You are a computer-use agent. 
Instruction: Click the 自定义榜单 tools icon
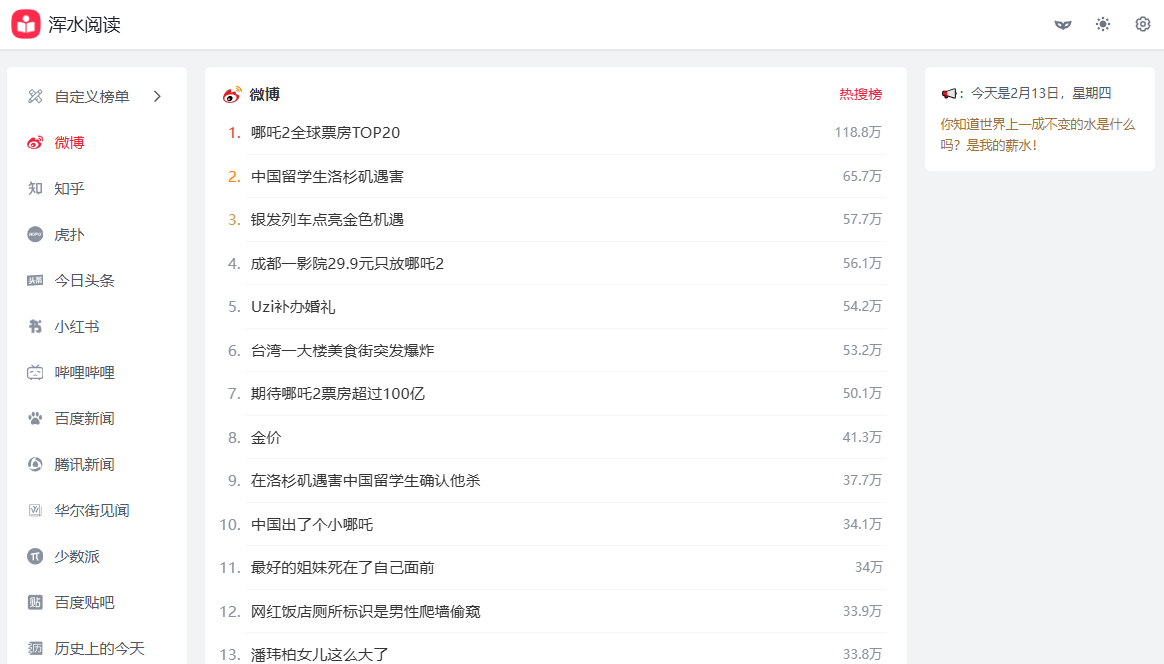[x=35, y=97]
